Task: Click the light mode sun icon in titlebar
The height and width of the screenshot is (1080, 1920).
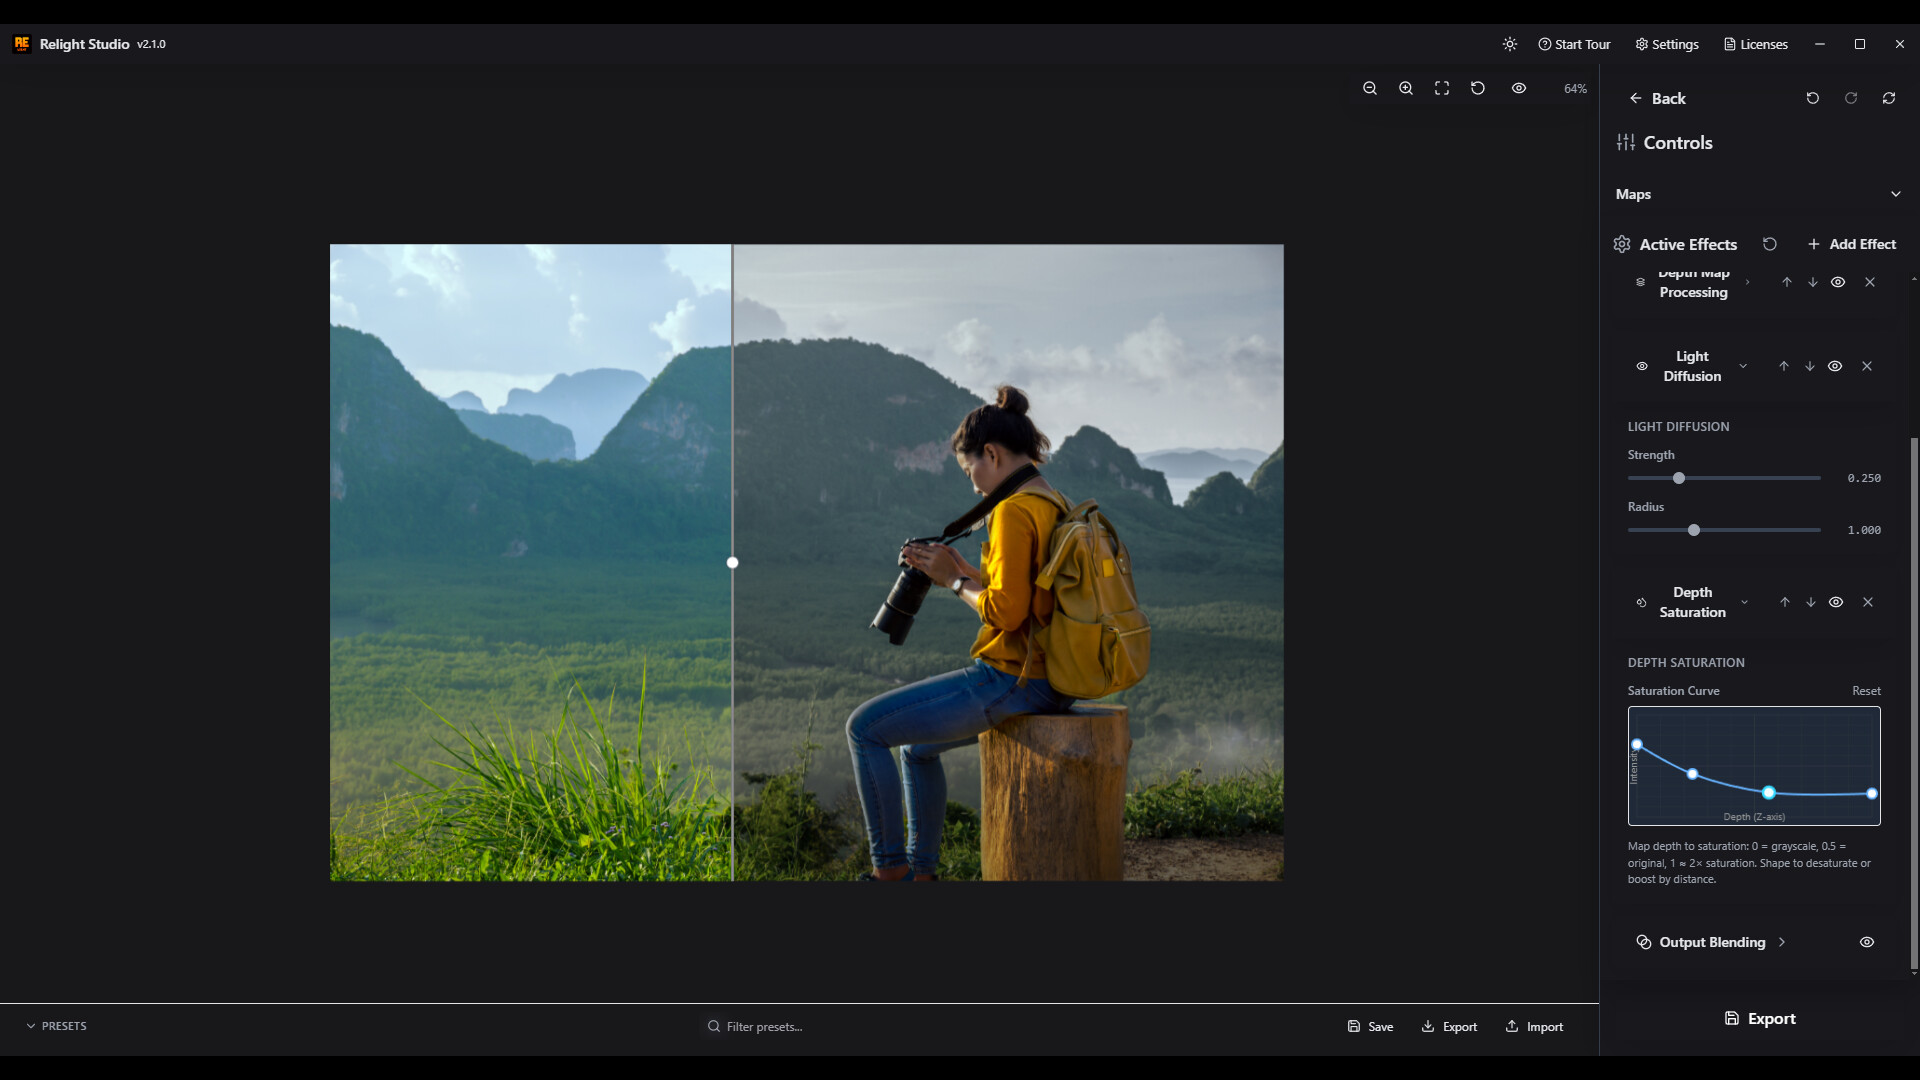Action: (1510, 44)
